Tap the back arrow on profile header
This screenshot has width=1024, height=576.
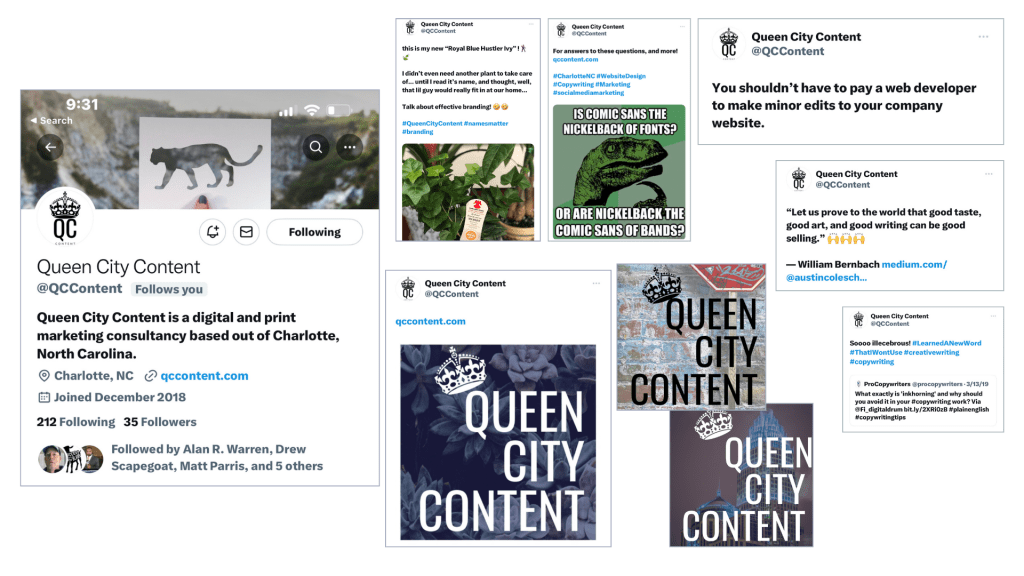tap(50, 148)
